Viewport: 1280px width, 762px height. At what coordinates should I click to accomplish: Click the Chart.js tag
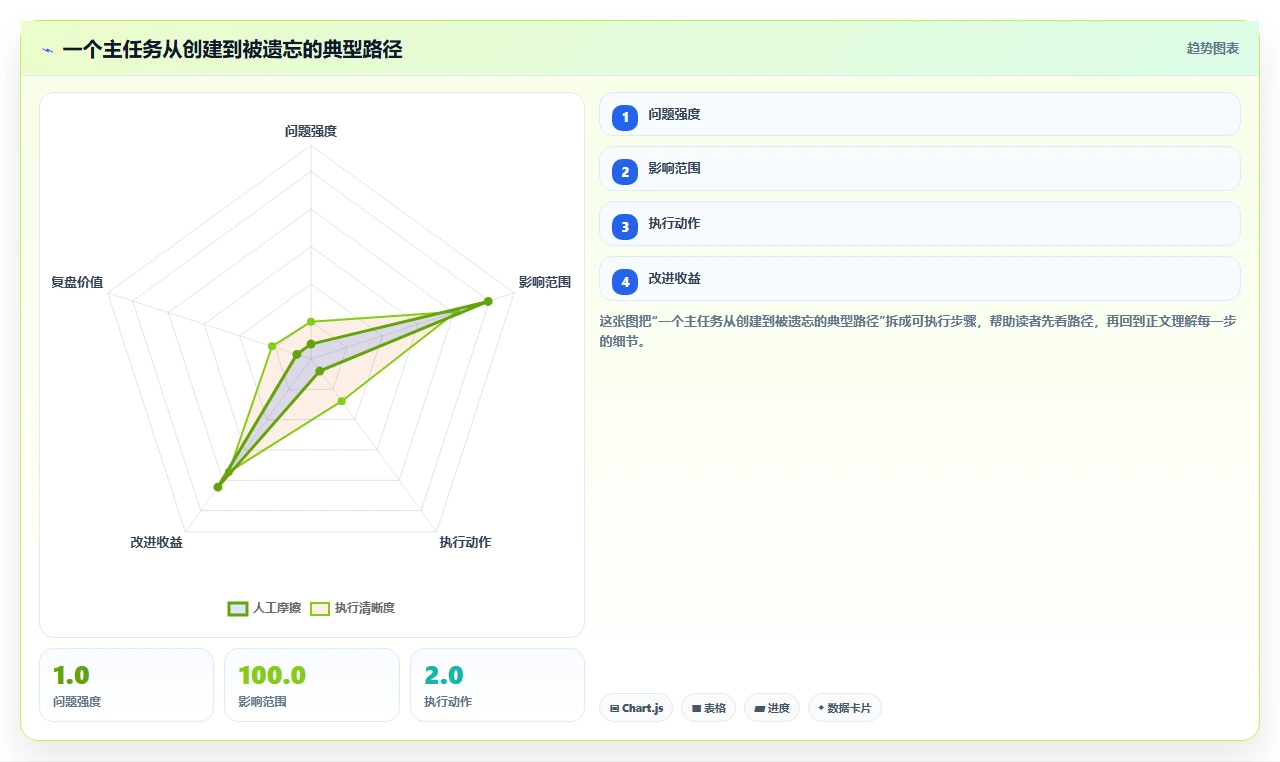[636, 708]
